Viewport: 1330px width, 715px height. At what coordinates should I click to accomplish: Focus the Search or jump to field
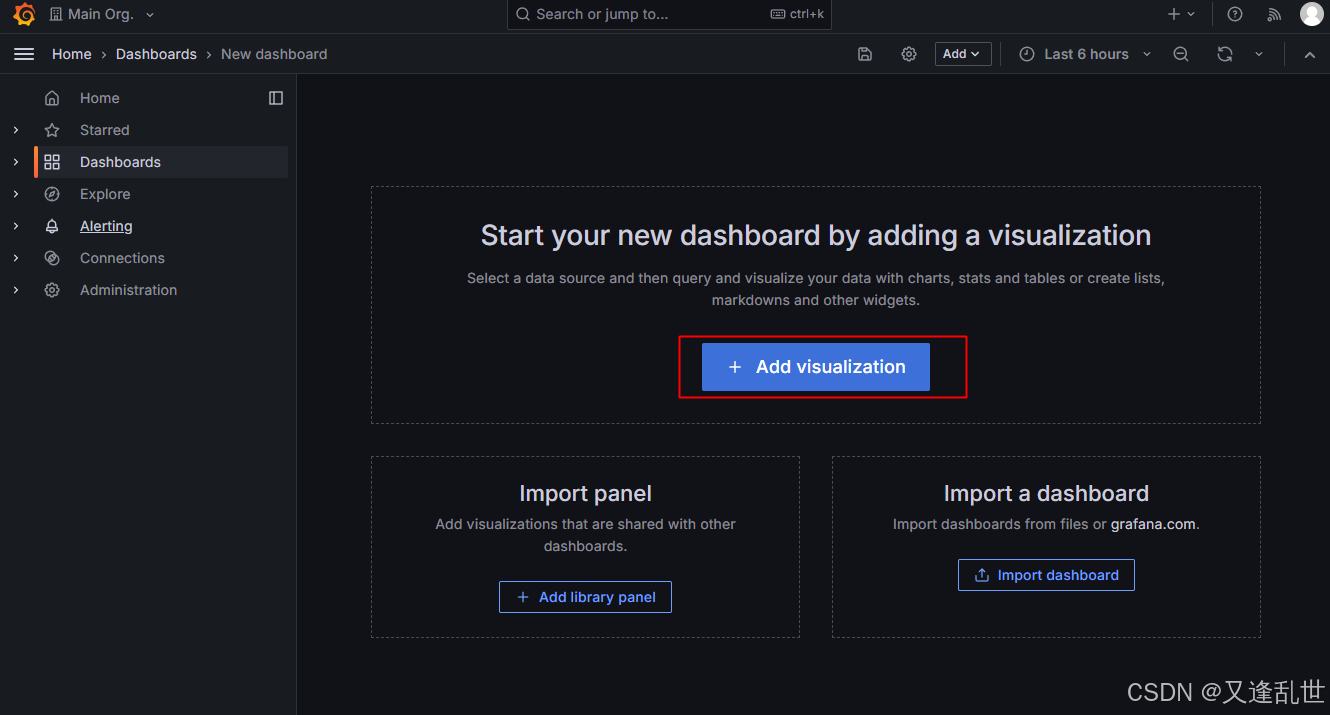coord(669,14)
